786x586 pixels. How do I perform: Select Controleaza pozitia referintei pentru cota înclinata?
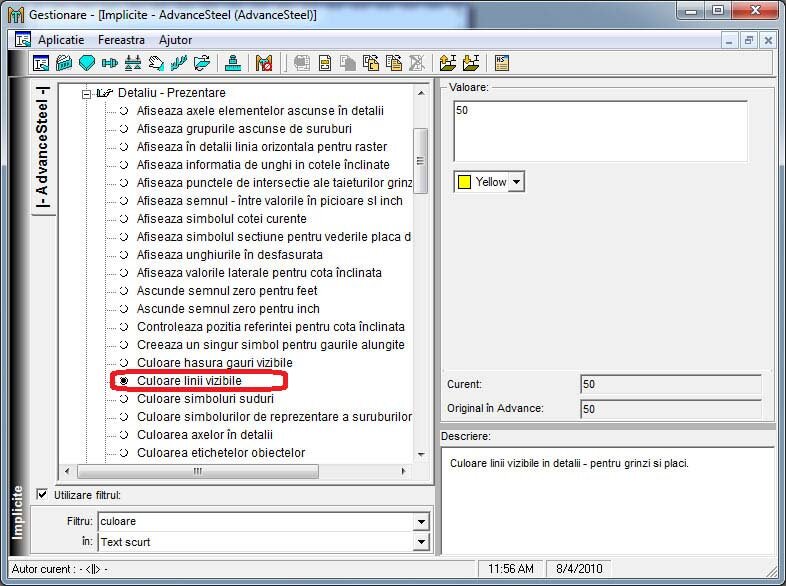(271, 327)
